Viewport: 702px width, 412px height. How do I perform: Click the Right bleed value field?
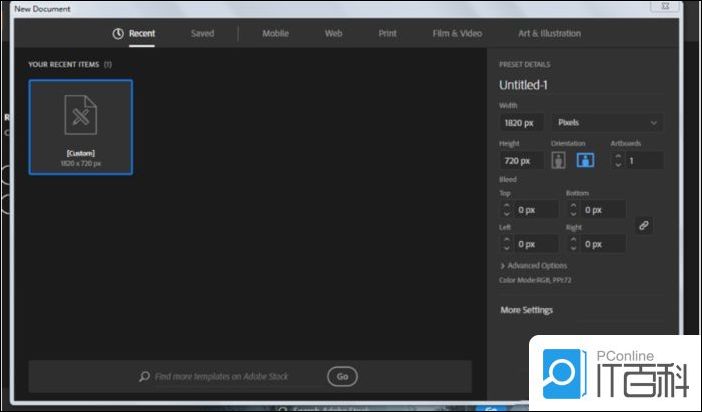click(603, 244)
